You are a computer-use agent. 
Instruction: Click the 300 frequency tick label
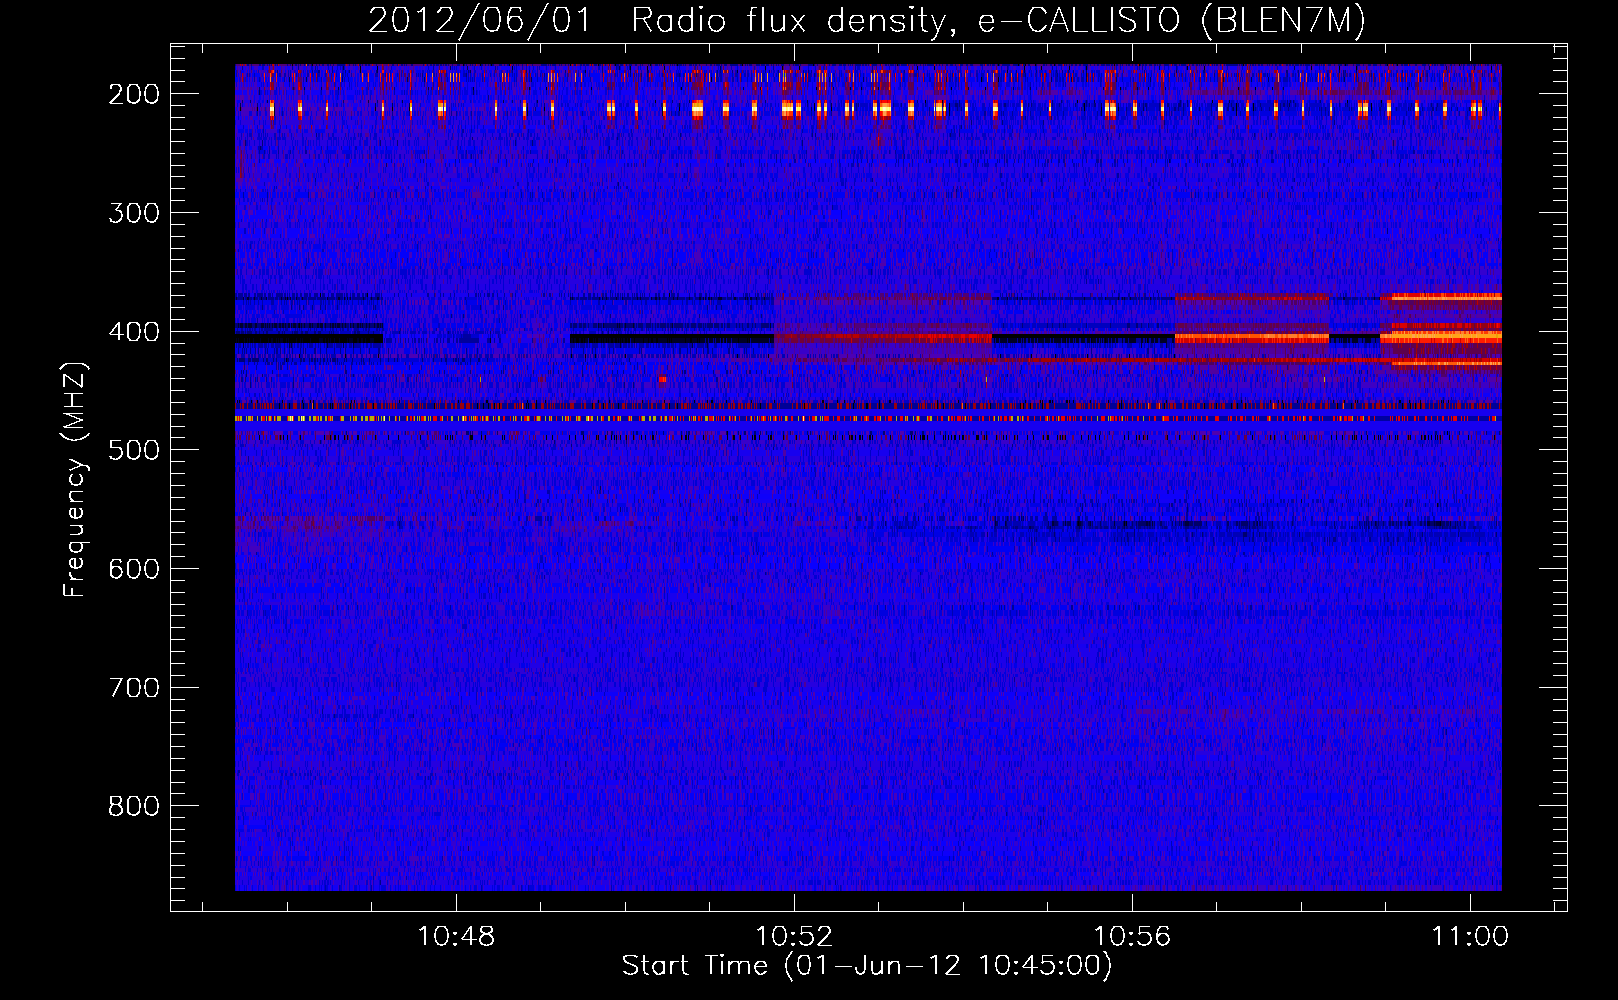[133, 213]
